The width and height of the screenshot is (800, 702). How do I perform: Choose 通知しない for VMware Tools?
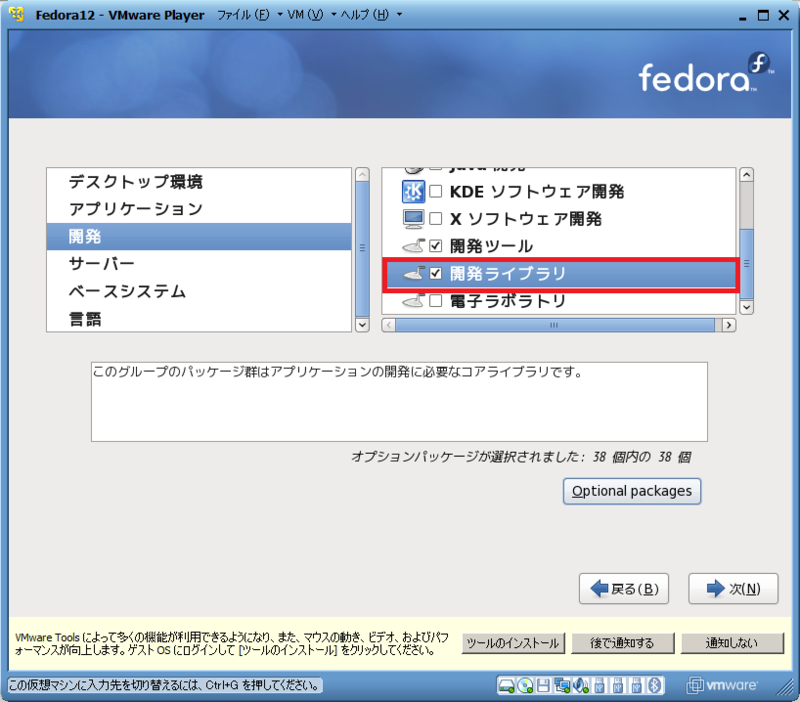point(731,643)
